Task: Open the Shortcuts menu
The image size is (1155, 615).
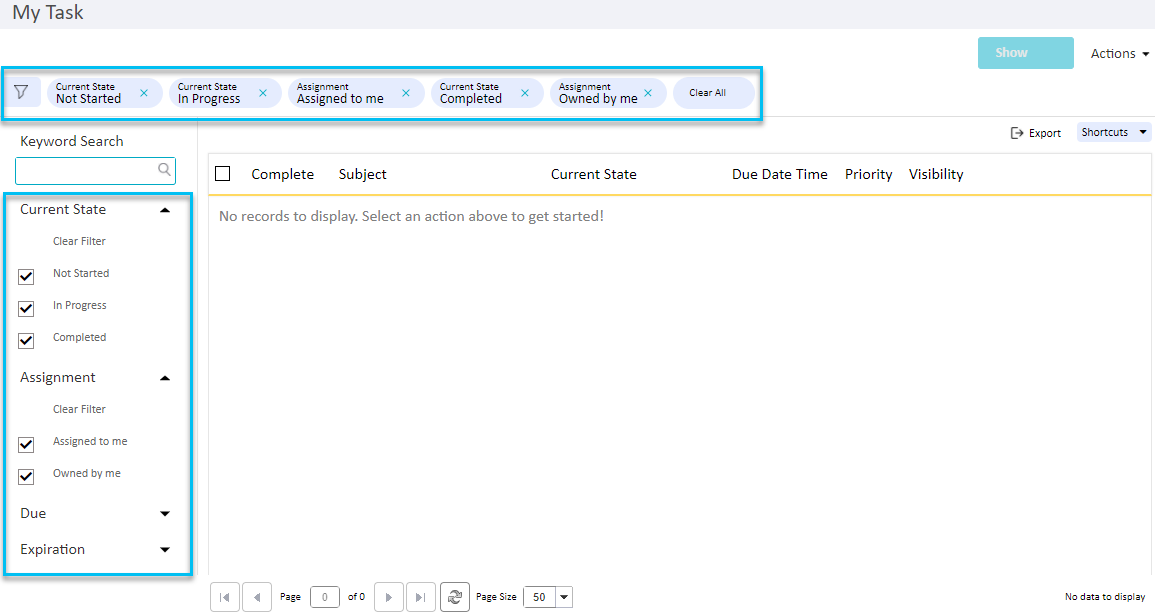Action: [1113, 131]
